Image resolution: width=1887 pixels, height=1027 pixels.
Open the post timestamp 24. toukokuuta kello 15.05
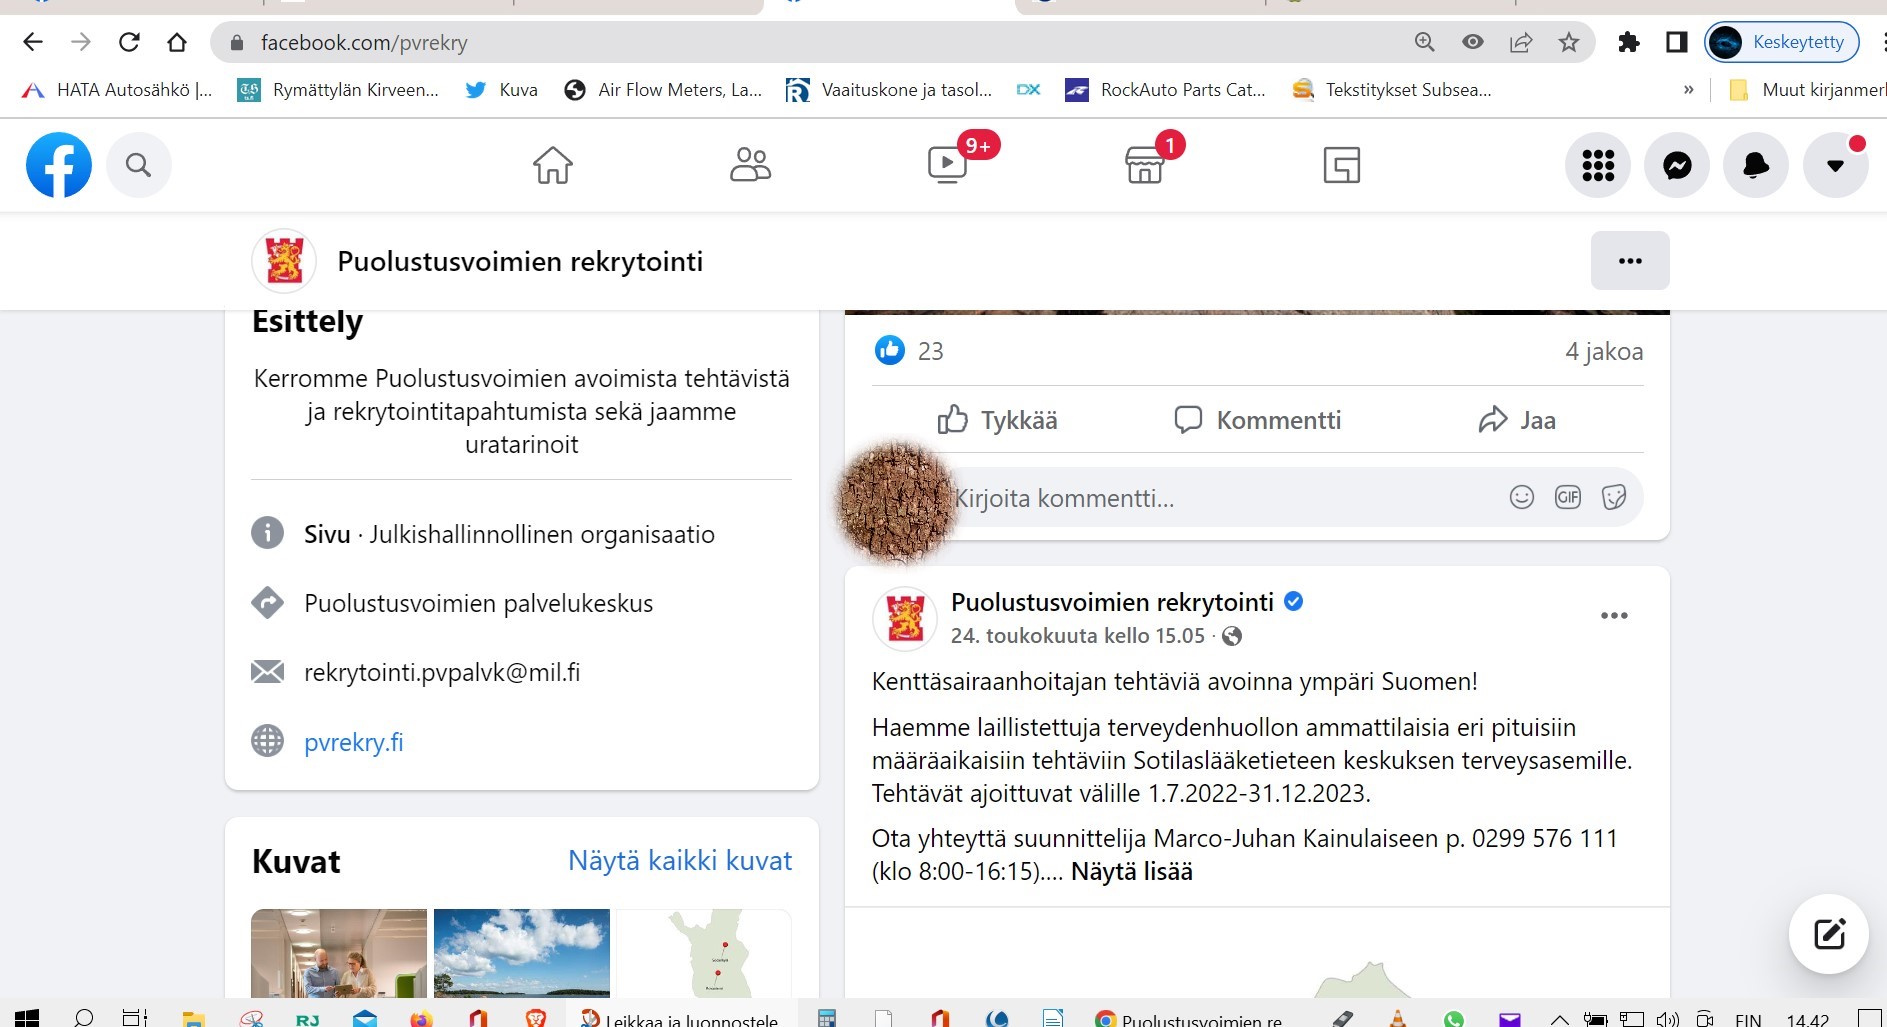pyautogui.click(x=1078, y=636)
